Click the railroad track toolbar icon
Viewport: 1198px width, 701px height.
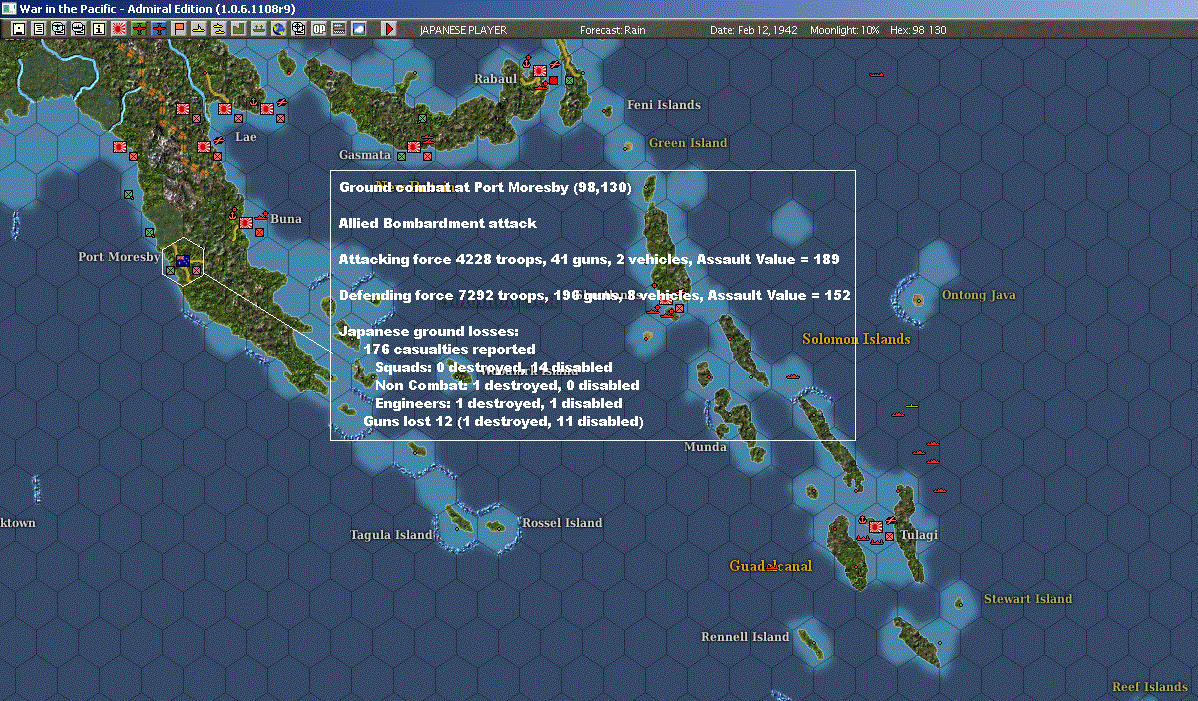tap(338, 29)
